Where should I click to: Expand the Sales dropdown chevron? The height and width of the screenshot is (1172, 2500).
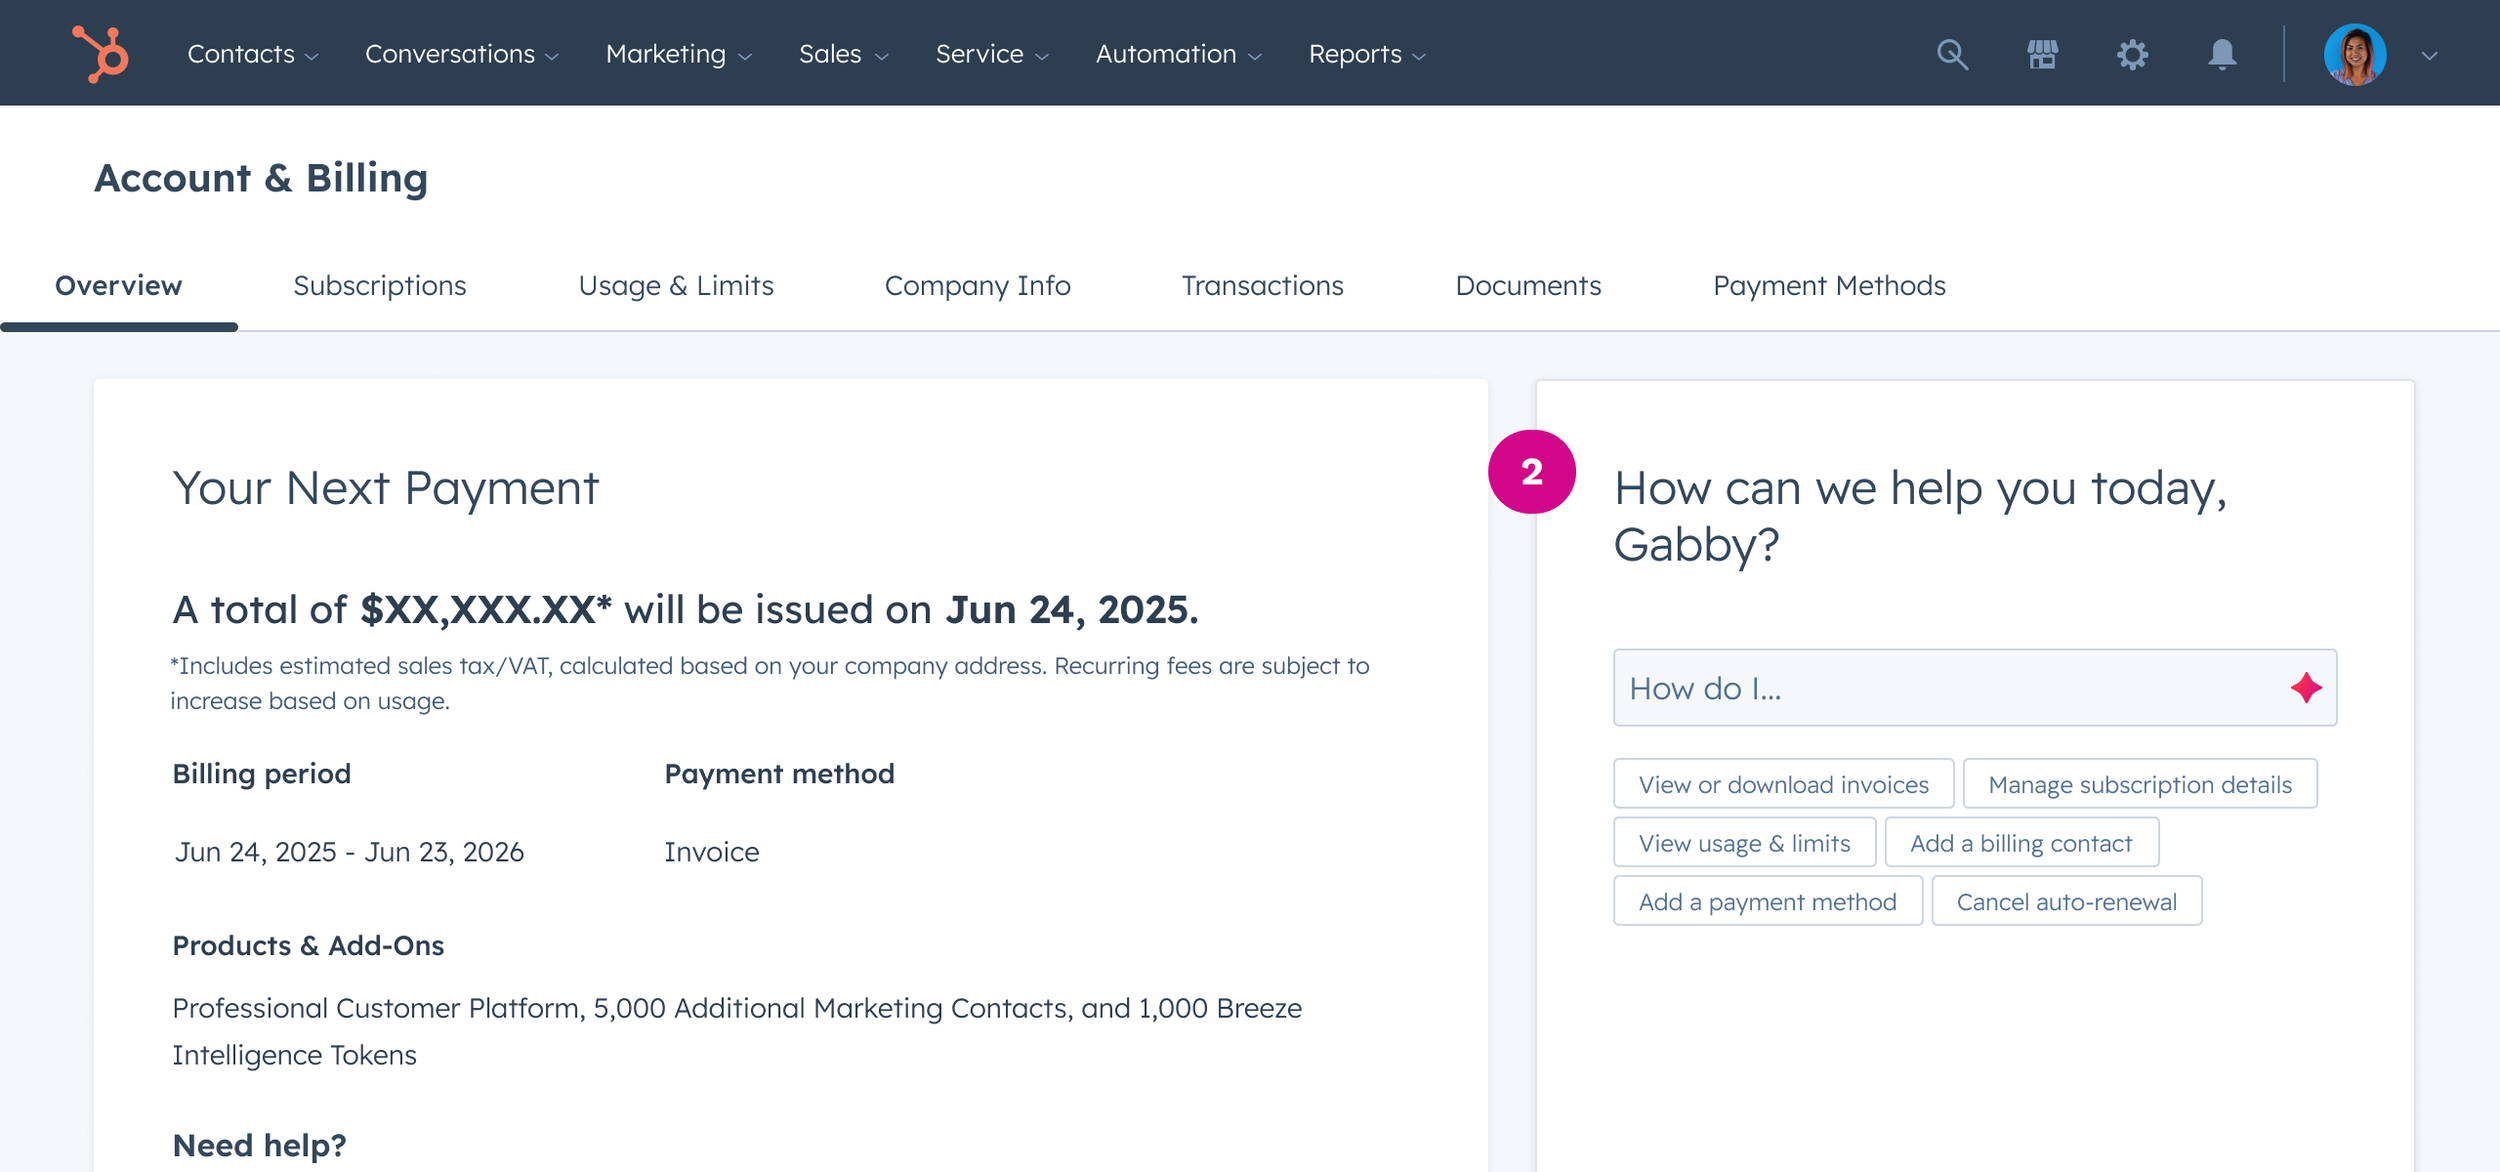pos(882,57)
